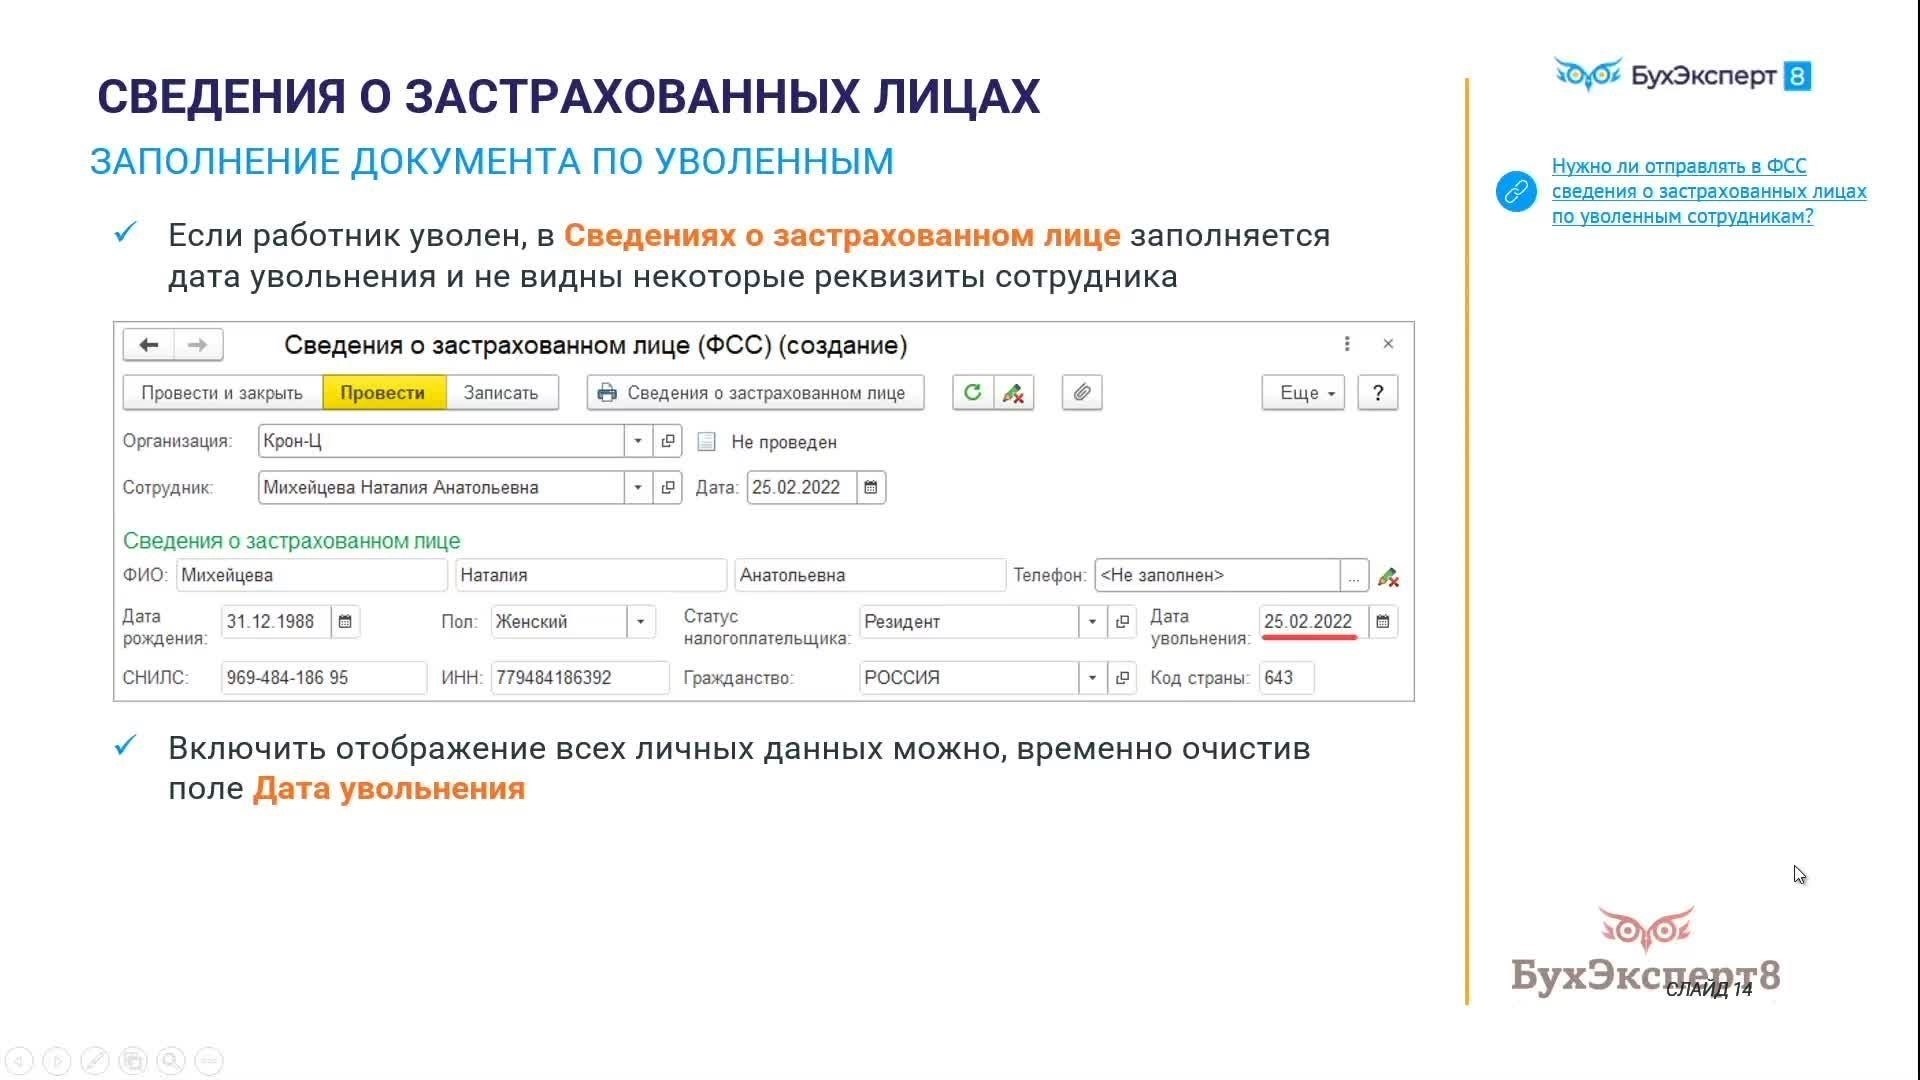Open slideshow zoom magnifier
The height and width of the screenshot is (1080, 1920).
click(171, 1061)
